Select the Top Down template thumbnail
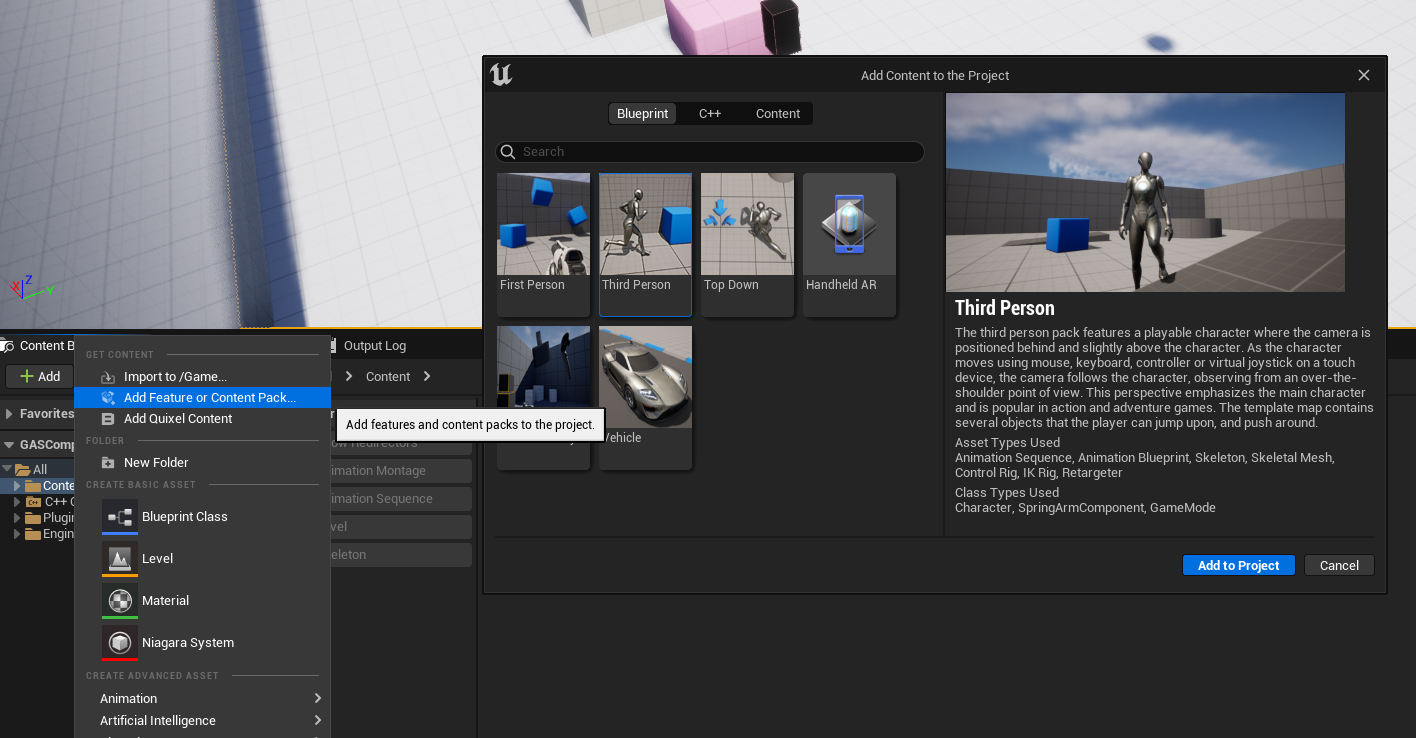Screen dimensions: 1416x738 click(x=748, y=224)
